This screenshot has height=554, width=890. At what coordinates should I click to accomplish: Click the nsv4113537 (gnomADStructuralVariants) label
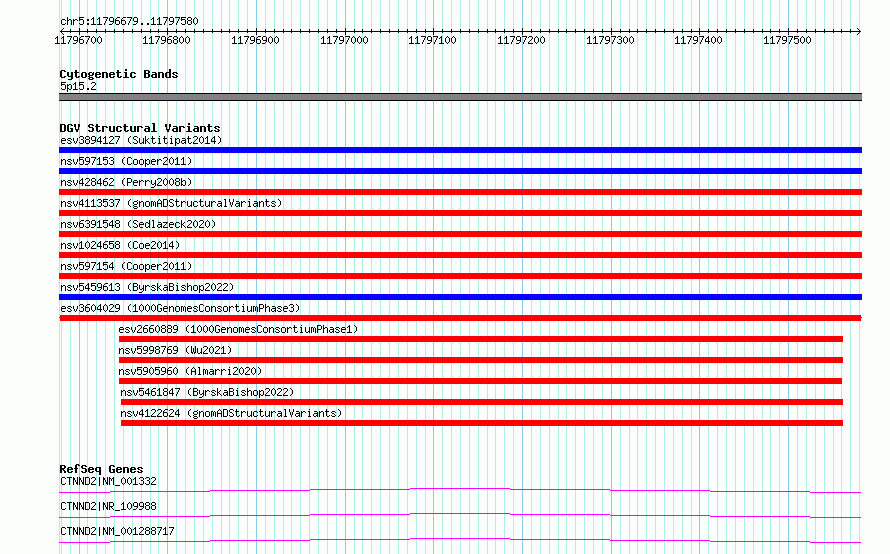171,203
